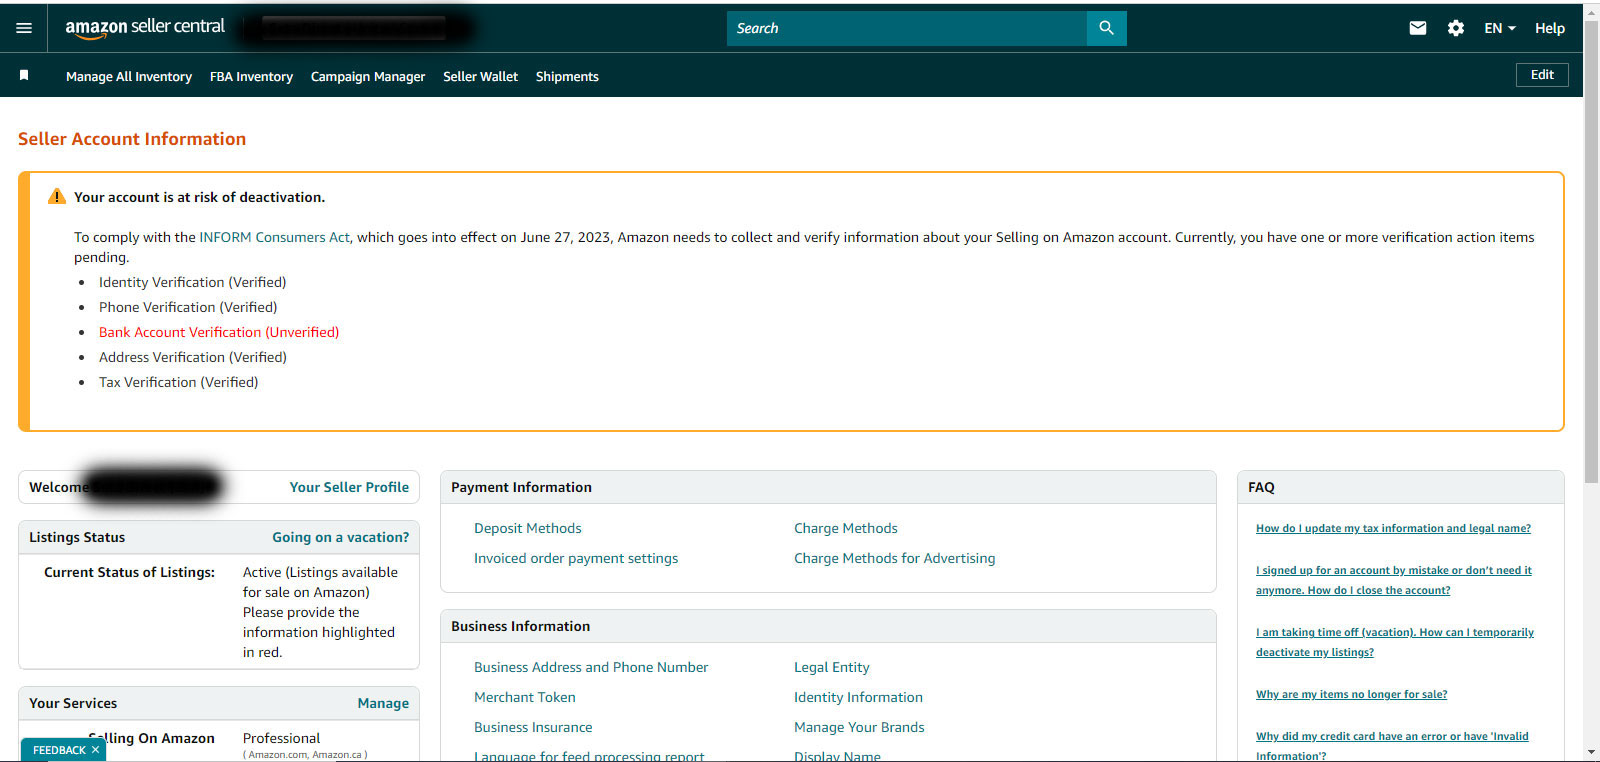1600x762 pixels.
Task: Open Seller Wallet
Action: (x=480, y=76)
